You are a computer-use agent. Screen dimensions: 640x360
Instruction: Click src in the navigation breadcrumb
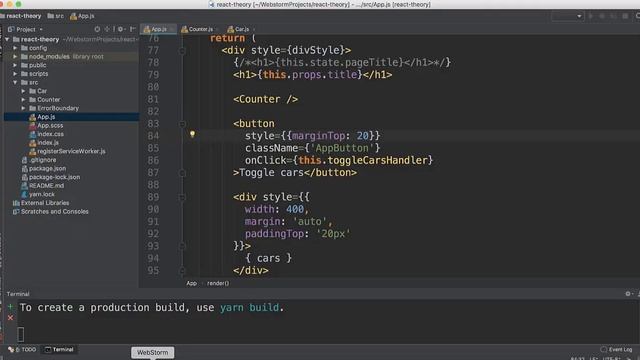pyautogui.click(x=56, y=16)
